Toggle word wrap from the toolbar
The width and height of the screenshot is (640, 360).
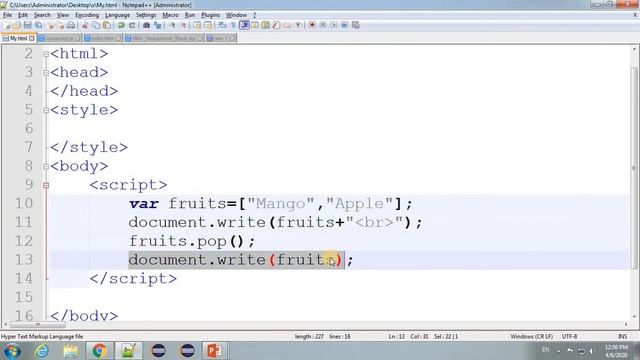(x=222, y=25)
